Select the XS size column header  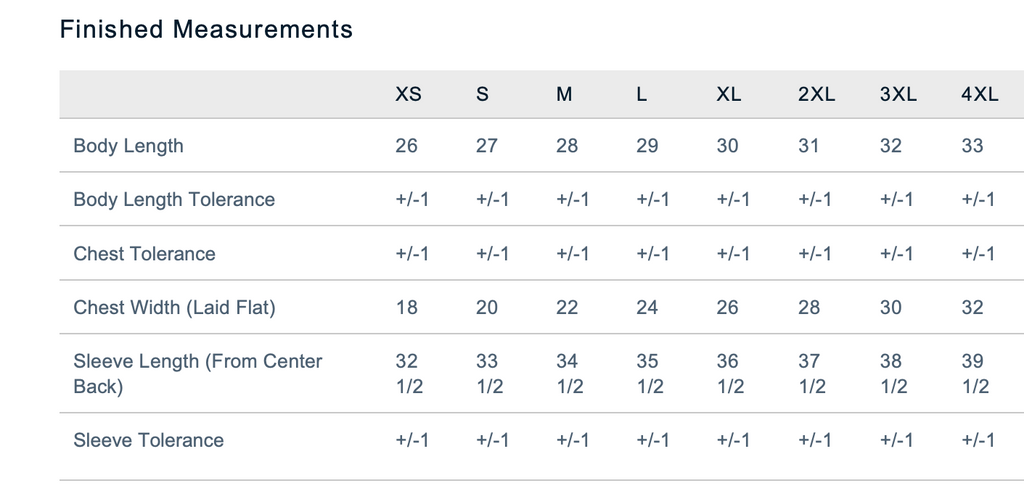[x=408, y=95]
